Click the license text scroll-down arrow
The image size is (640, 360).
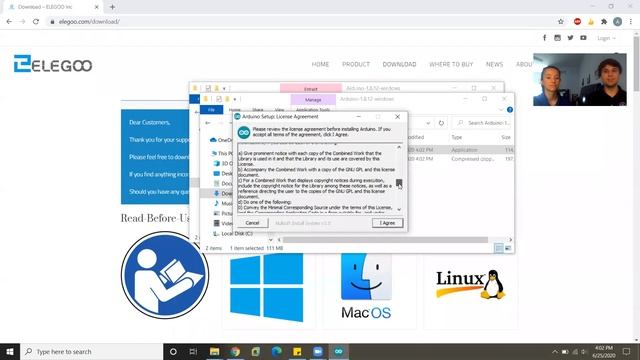399,209
